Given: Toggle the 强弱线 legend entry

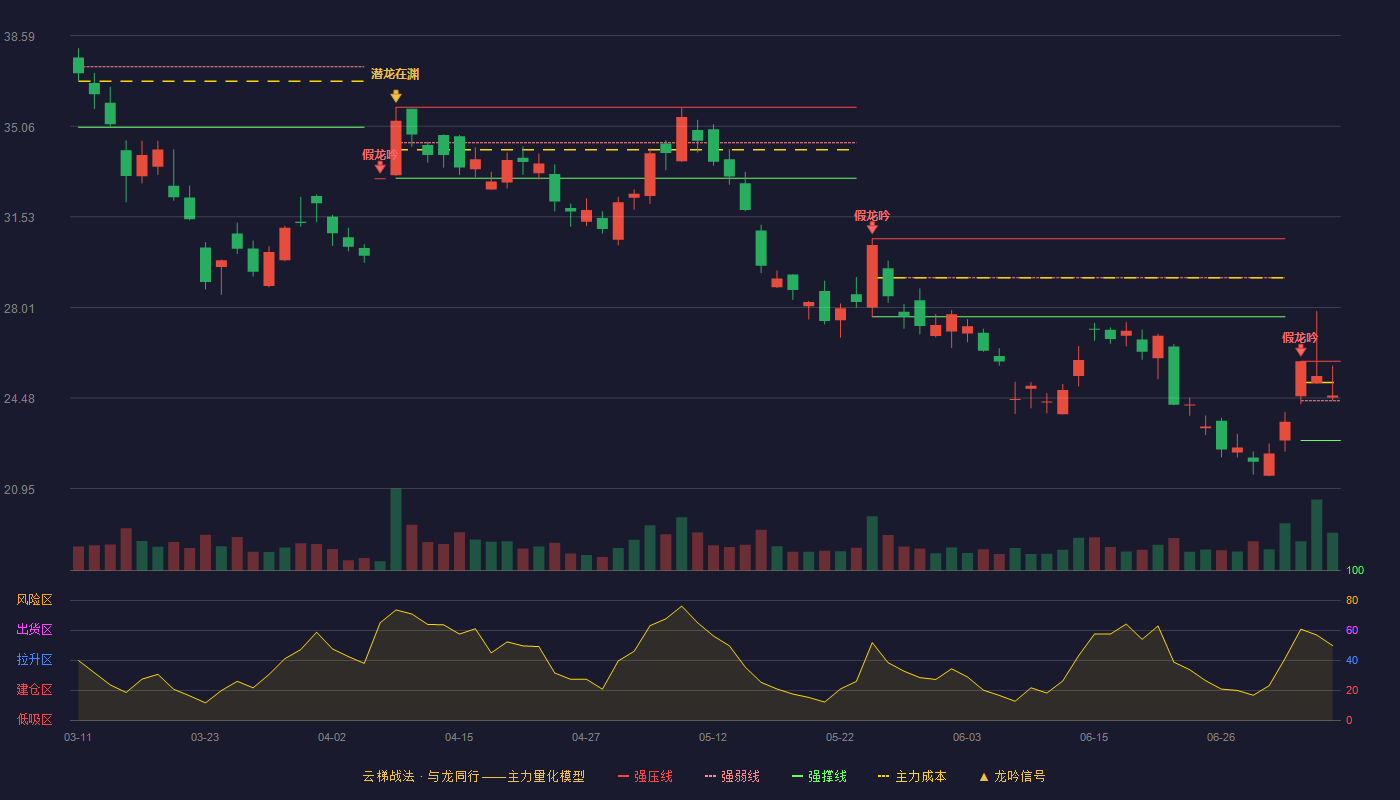Looking at the screenshot, I should click(732, 776).
